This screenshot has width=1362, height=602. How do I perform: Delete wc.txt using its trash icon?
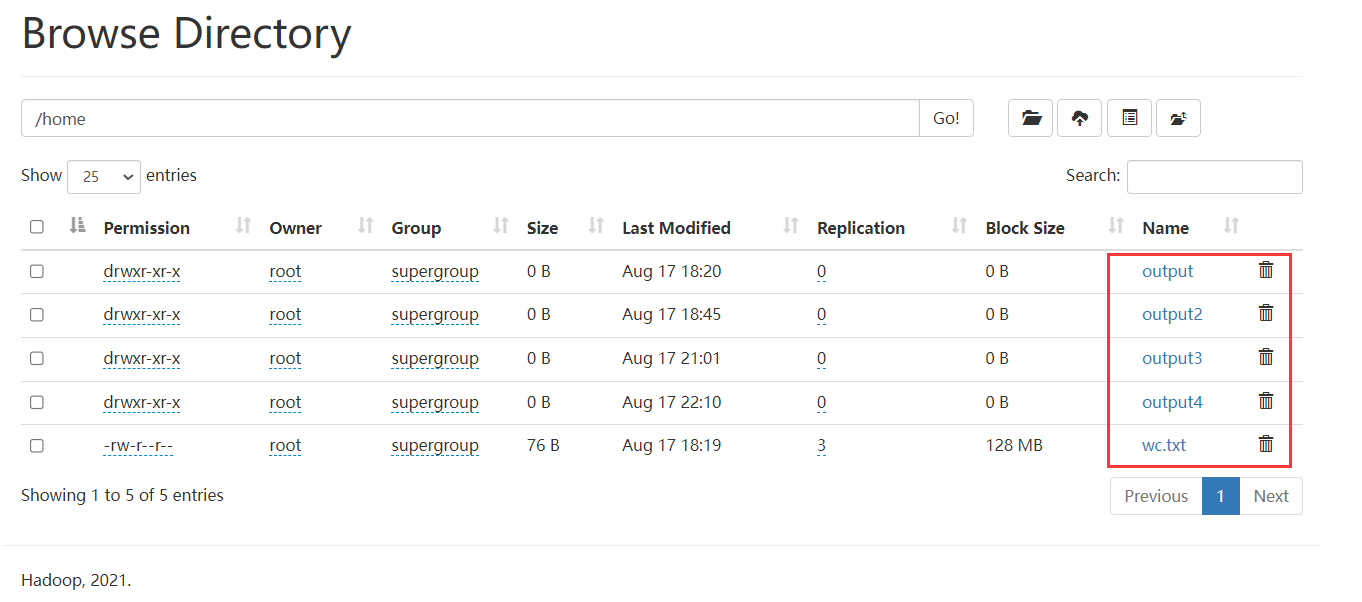pos(1266,444)
